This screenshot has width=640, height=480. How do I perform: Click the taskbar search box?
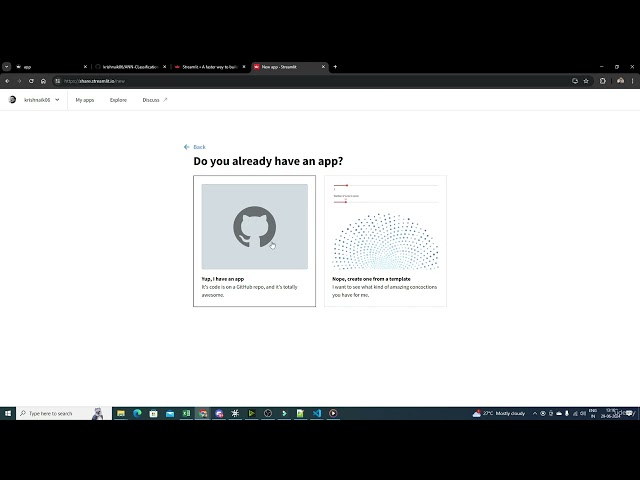pyautogui.click(x=64, y=413)
